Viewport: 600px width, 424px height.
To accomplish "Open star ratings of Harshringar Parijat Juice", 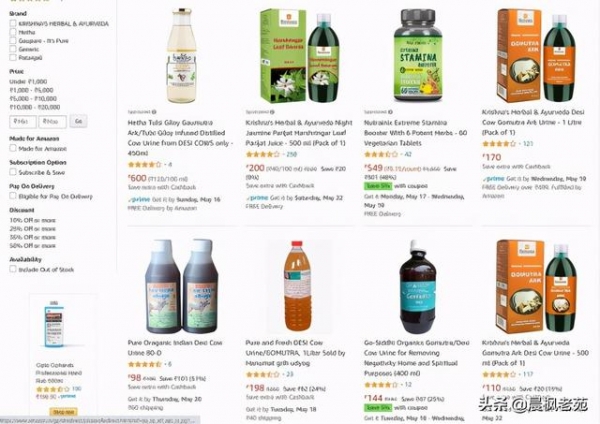I will (263, 155).
